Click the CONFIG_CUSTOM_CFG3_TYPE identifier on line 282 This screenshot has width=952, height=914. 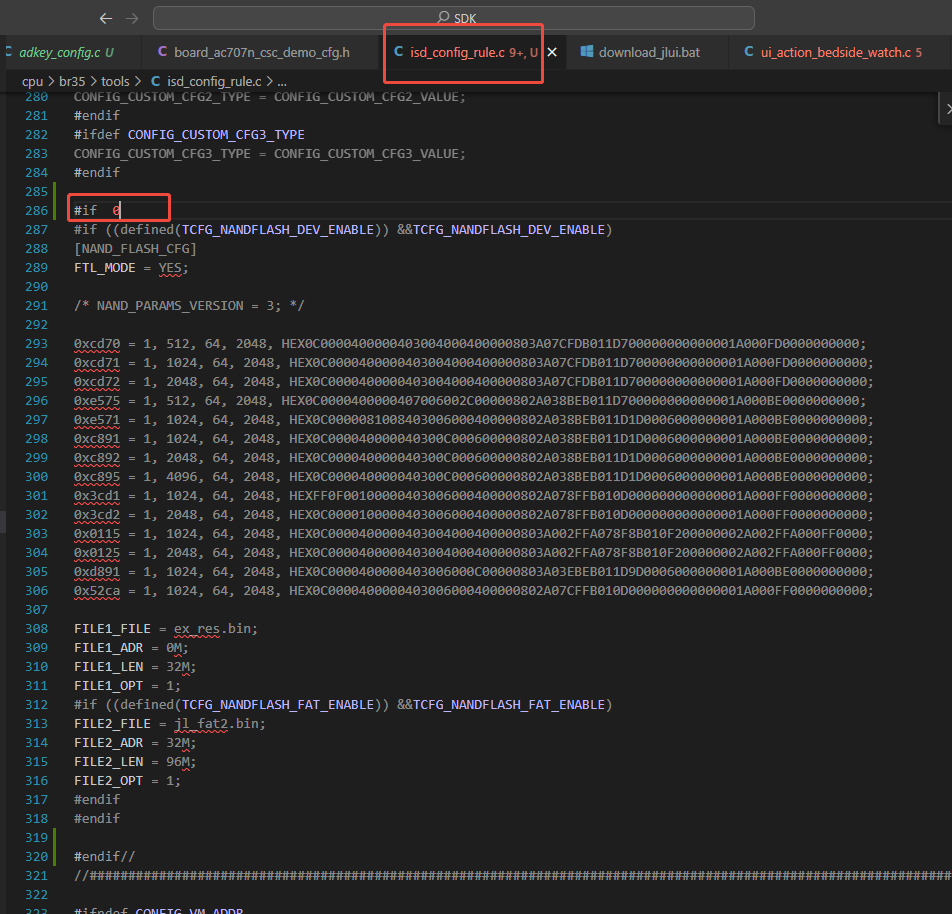(x=216, y=134)
